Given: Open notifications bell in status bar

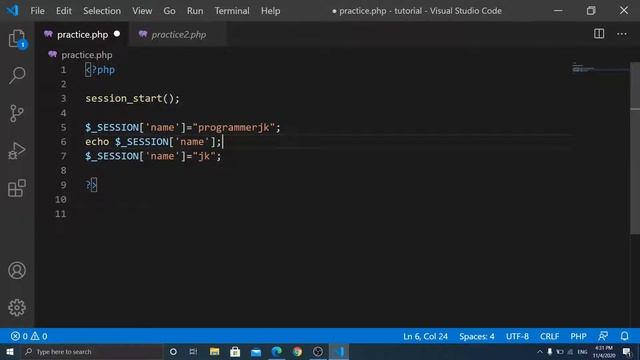Looking at the screenshot, I should 624,336.
